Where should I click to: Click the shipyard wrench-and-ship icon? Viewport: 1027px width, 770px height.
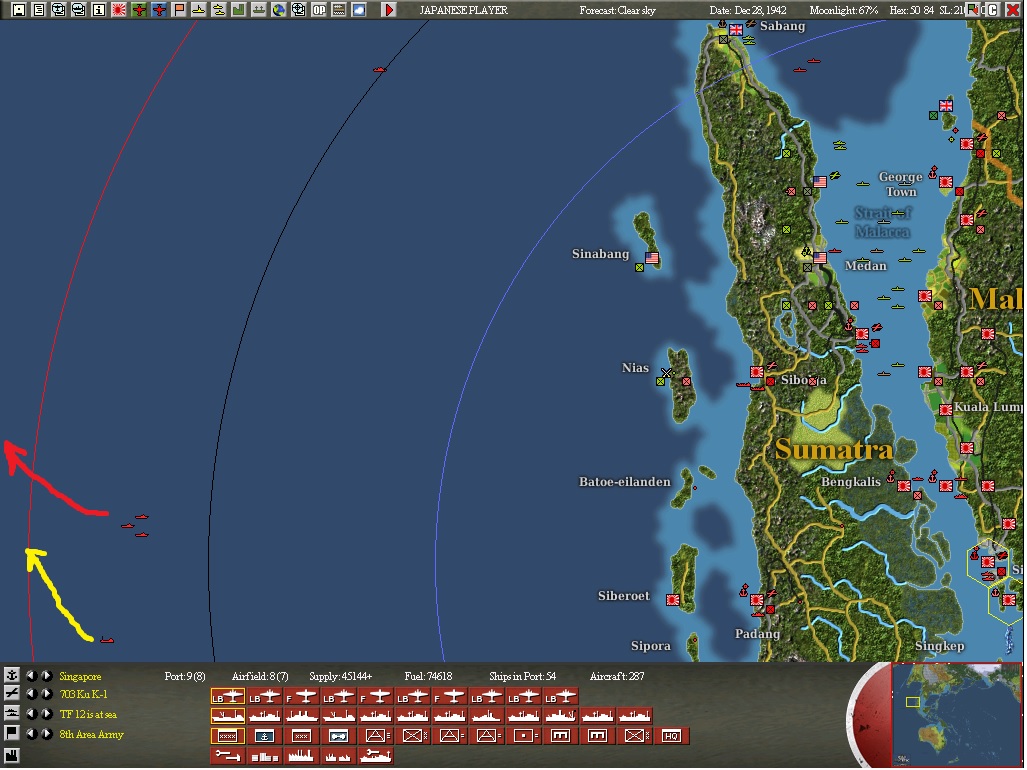click(375, 756)
